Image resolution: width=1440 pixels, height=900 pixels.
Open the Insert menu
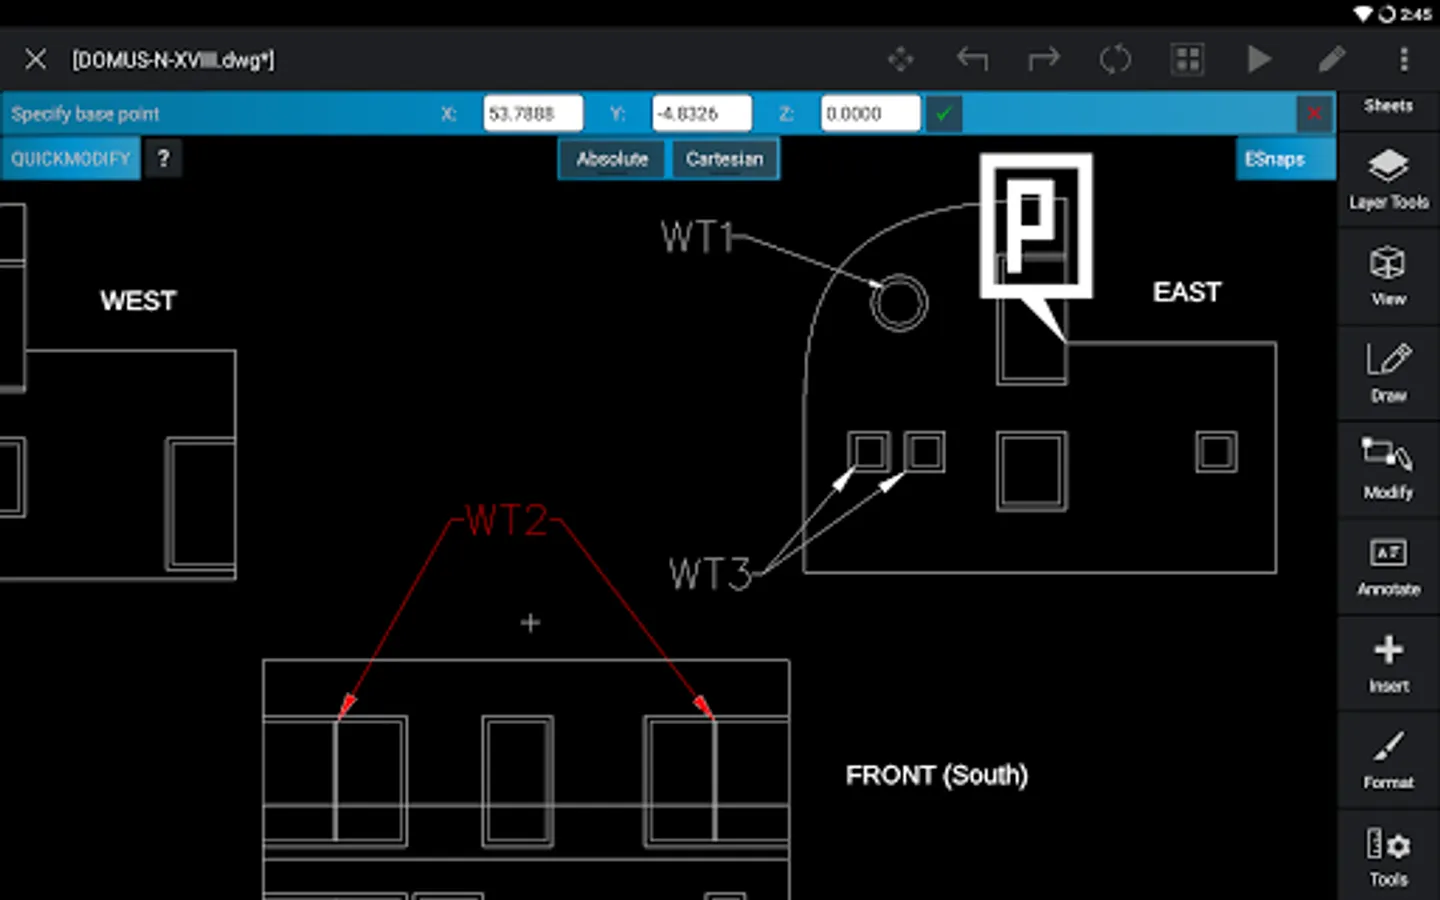tap(1388, 663)
